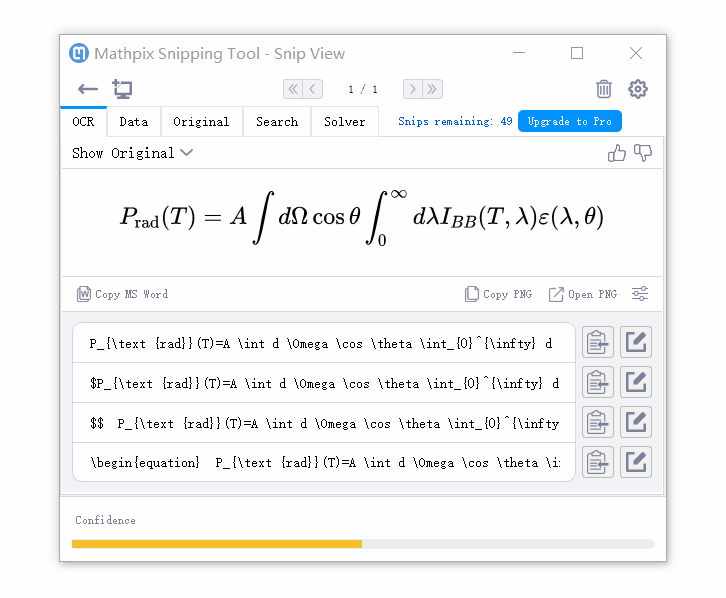Image resolution: width=726 pixels, height=598 pixels.
Task: Go back using the left arrow icon
Action: pyautogui.click(x=88, y=89)
